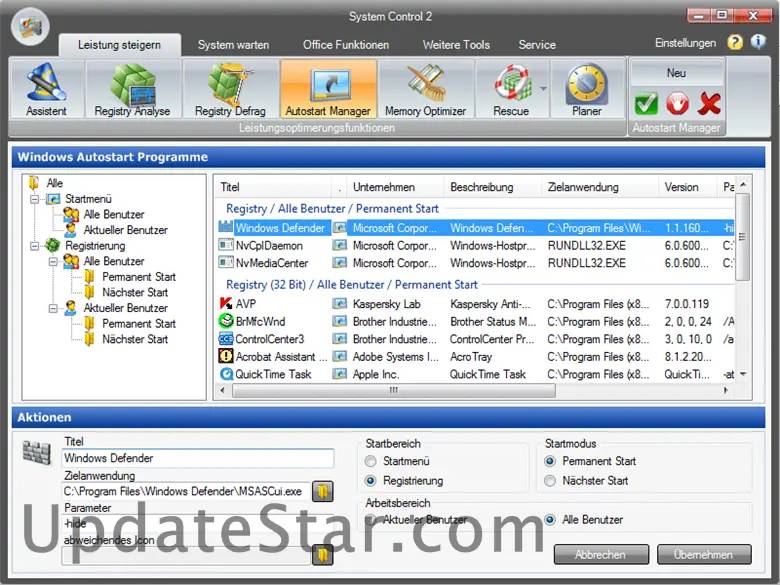Switch to System warten tab

[x=233, y=45]
